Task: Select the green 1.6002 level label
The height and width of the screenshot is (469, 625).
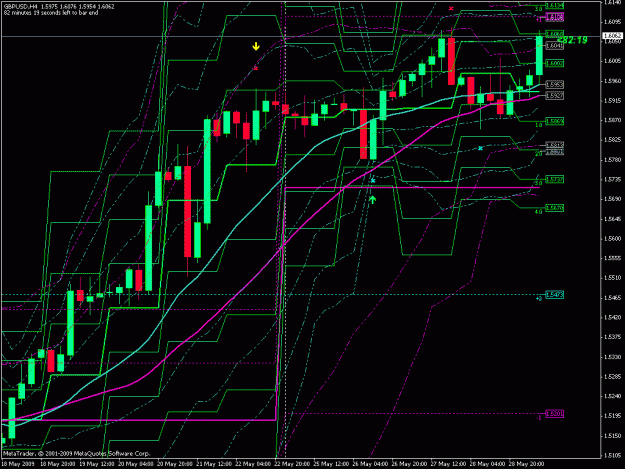Action: click(554, 63)
